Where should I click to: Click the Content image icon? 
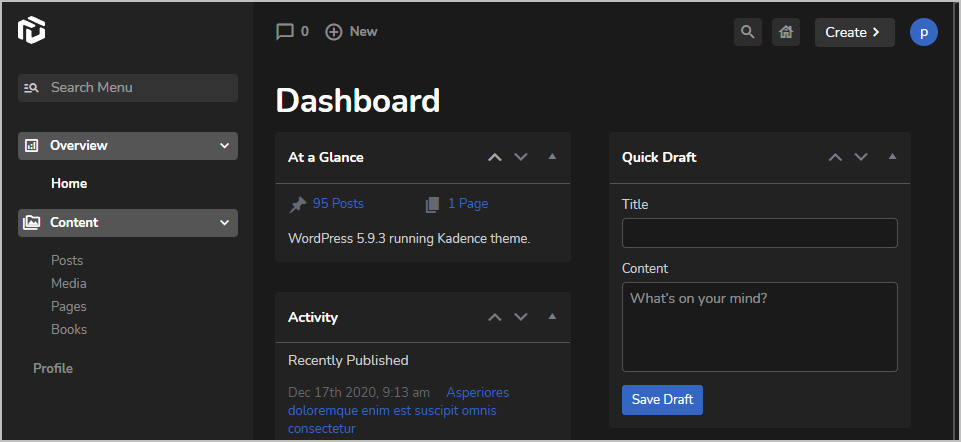pyautogui.click(x=31, y=223)
